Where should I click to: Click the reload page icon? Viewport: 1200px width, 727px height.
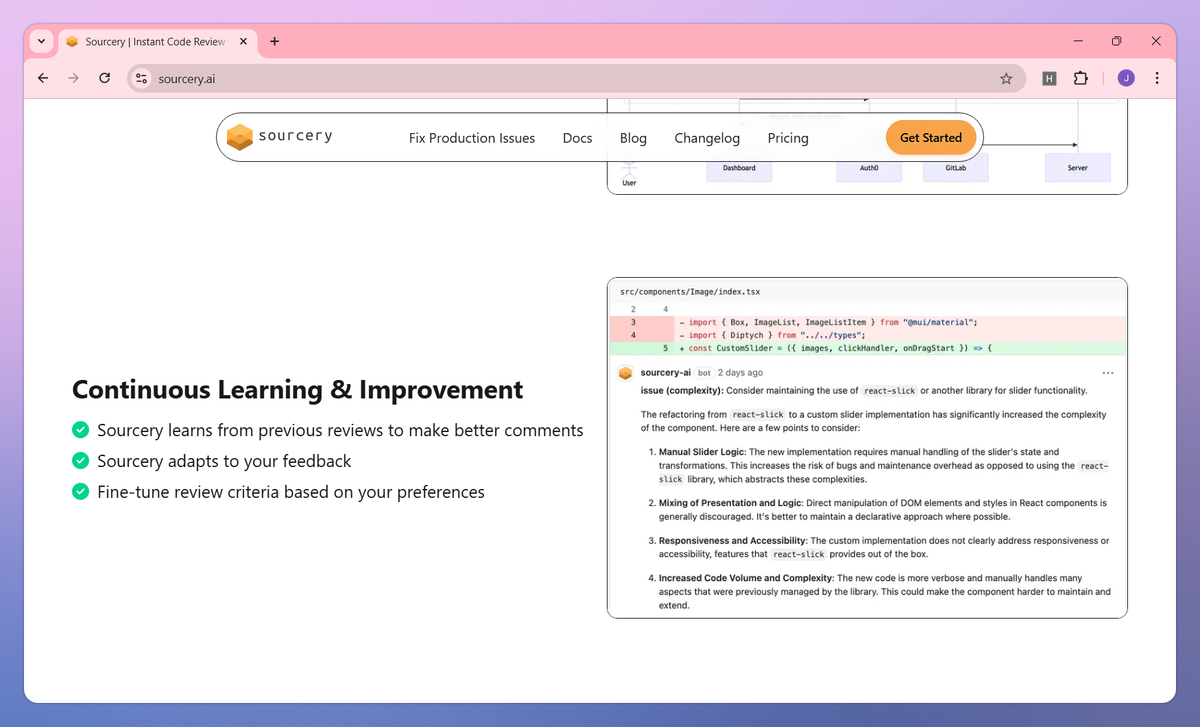point(104,78)
